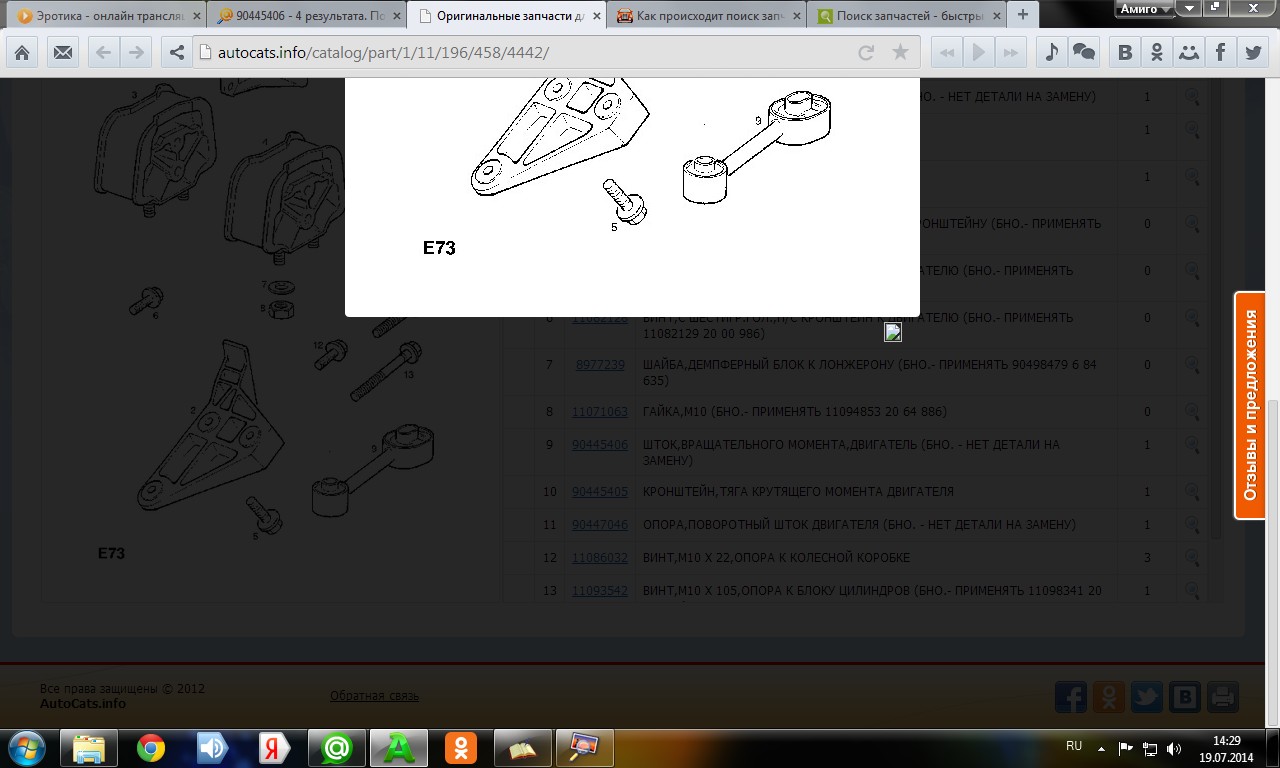
Task: Open the RU language selector in taskbar
Action: (x=1074, y=746)
